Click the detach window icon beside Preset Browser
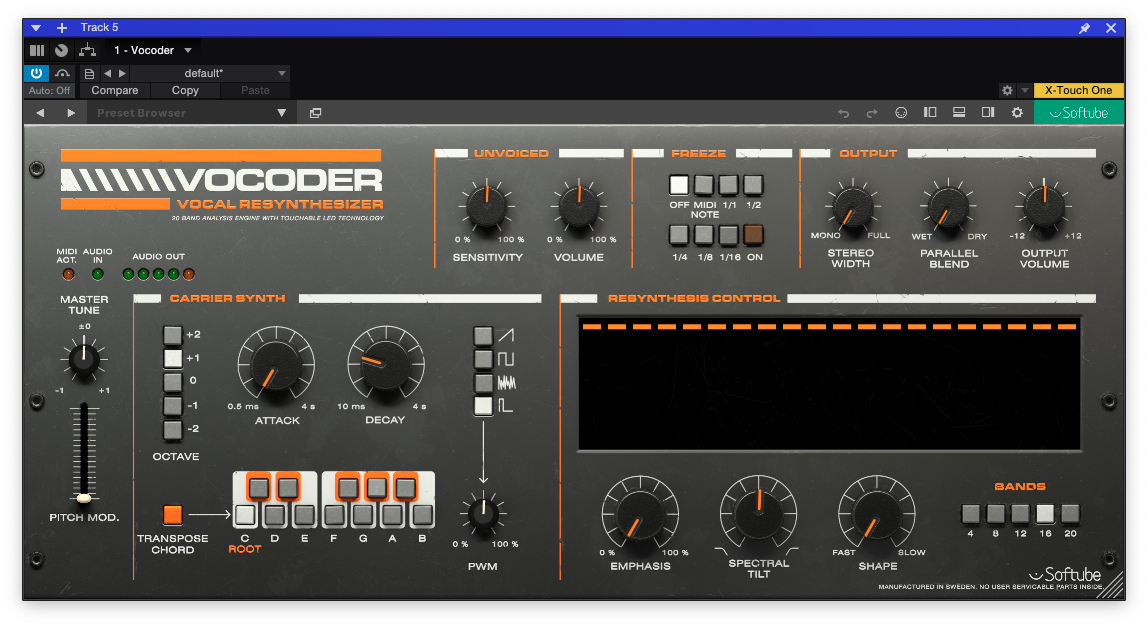The width and height of the screenshot is (1148, 627). tap(316, 113)
